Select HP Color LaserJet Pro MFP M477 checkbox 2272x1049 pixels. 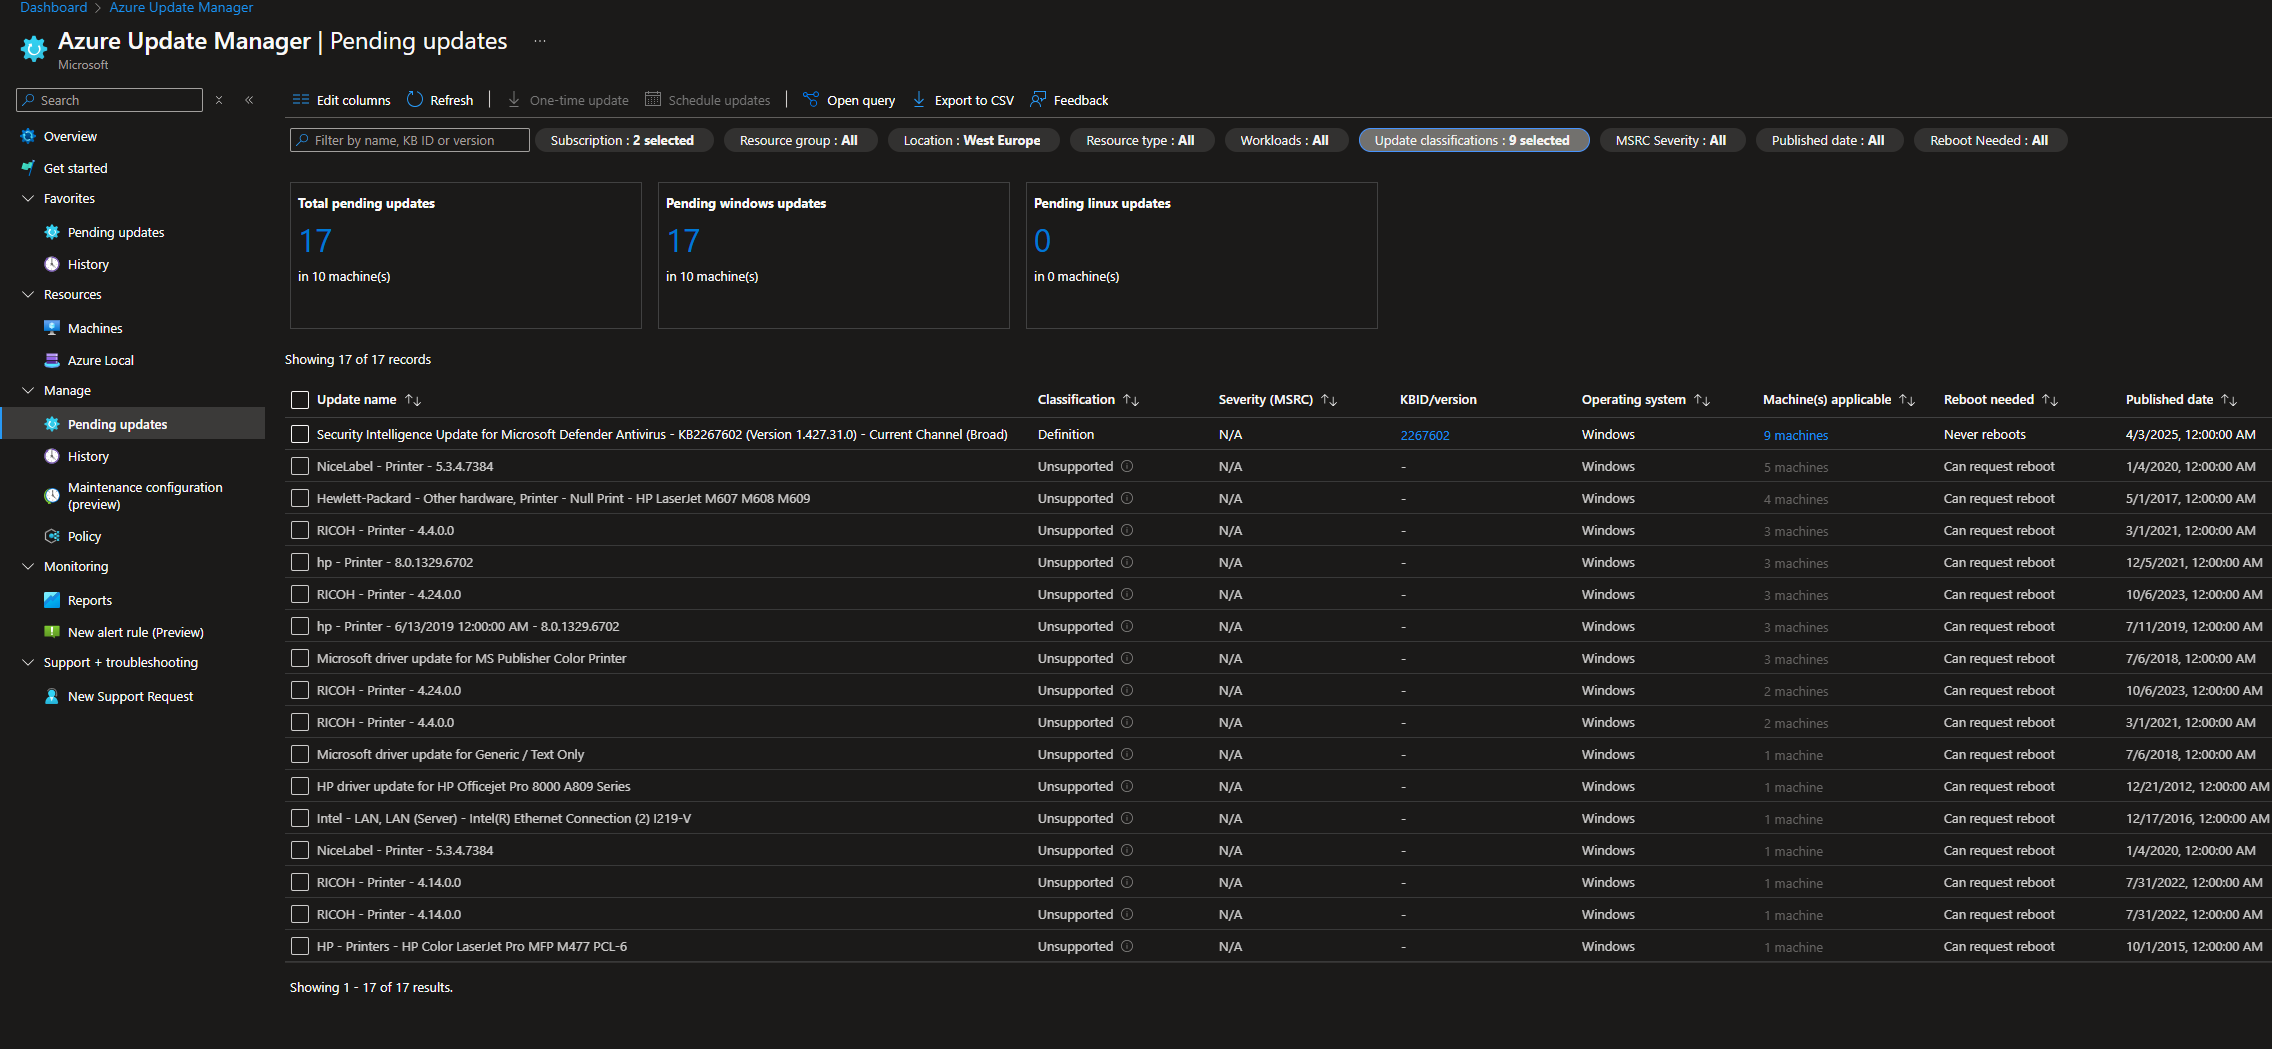300,946
